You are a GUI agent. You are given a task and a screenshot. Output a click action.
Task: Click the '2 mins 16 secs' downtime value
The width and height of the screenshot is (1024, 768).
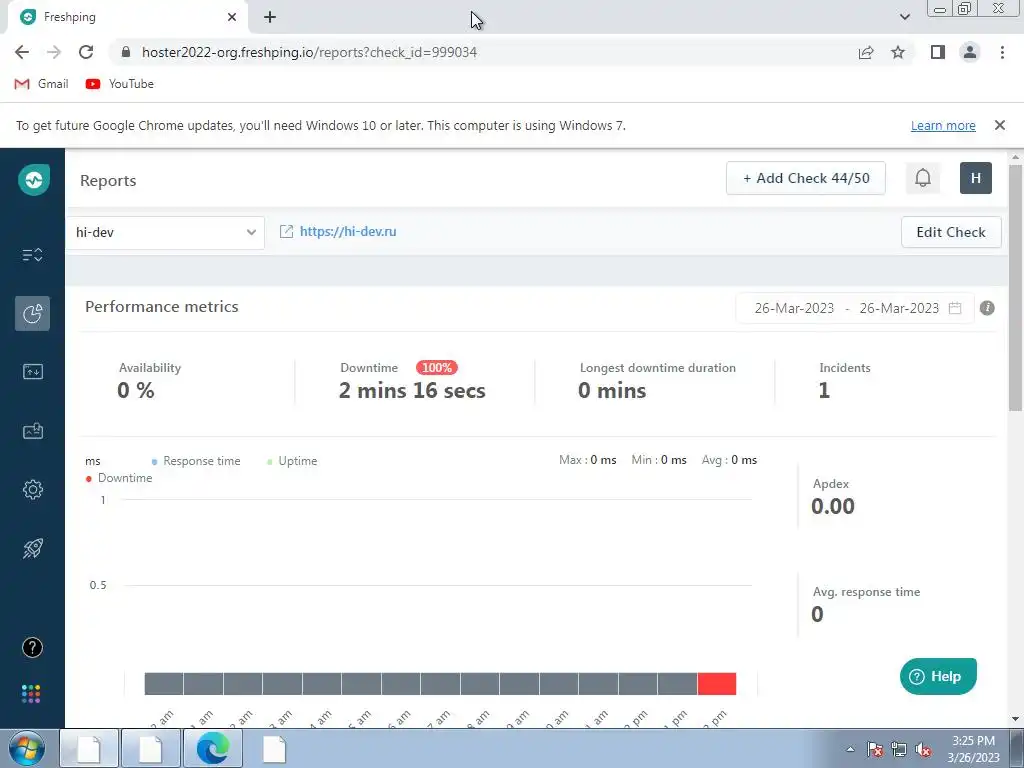[412, 391]
